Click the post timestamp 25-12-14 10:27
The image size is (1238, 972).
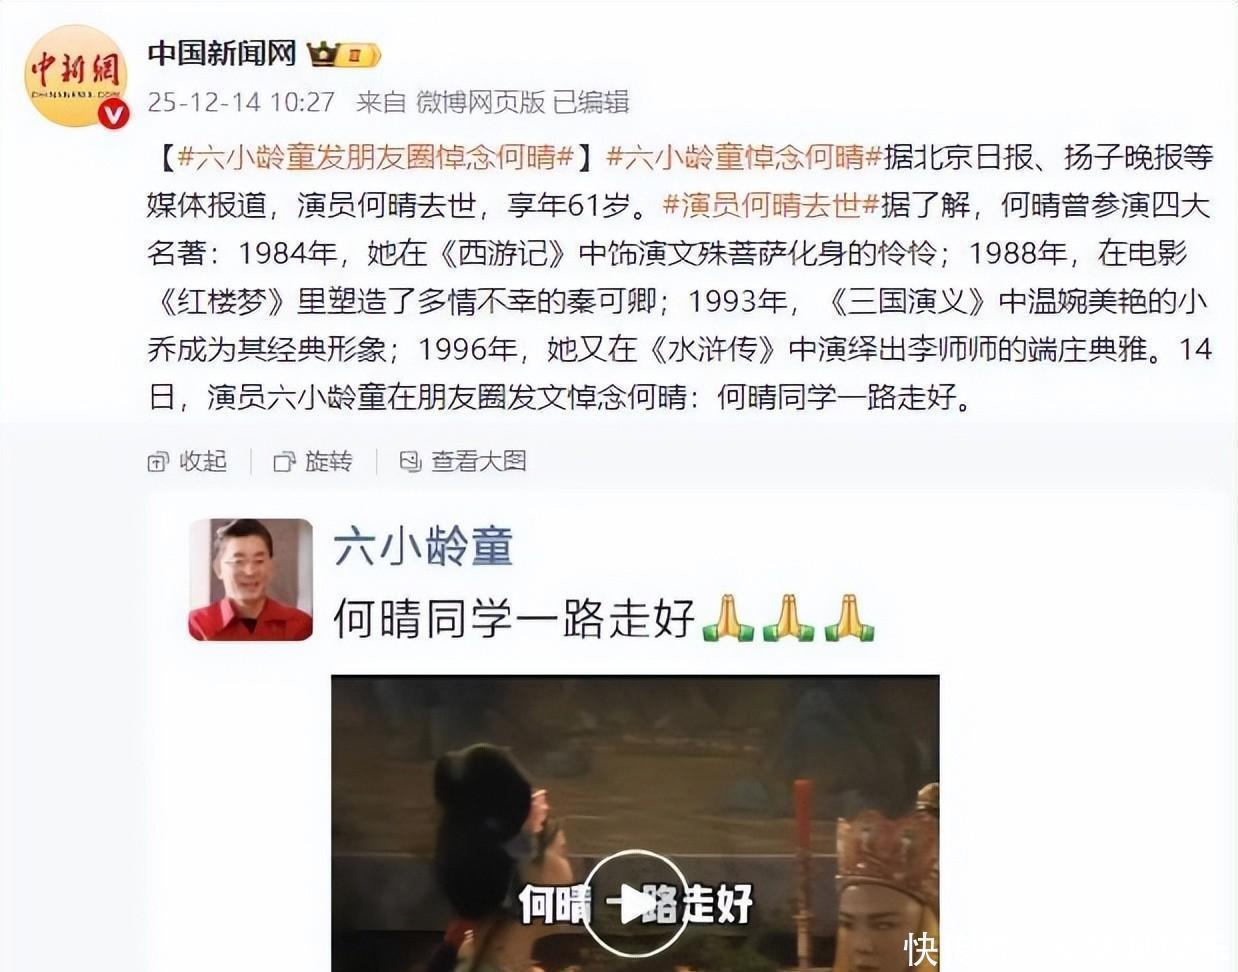click(241, 102)
